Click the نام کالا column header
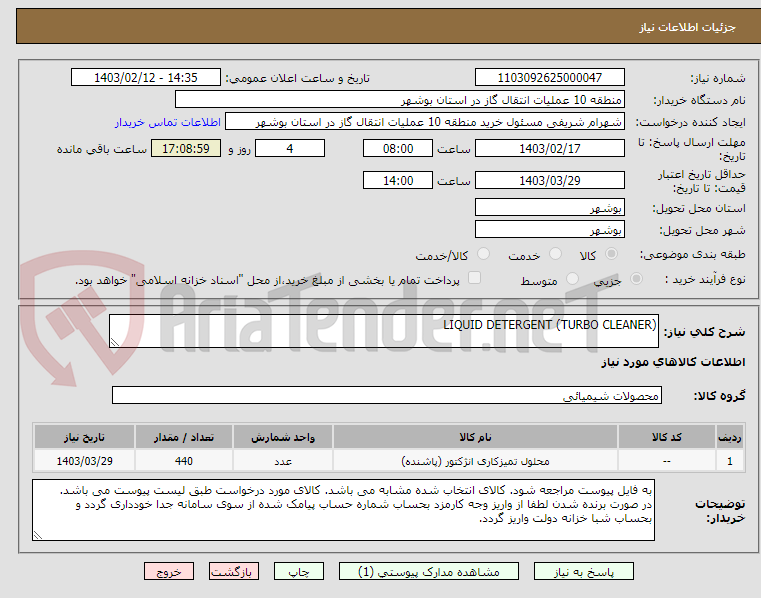761x598 pixels. pos(475,437)
